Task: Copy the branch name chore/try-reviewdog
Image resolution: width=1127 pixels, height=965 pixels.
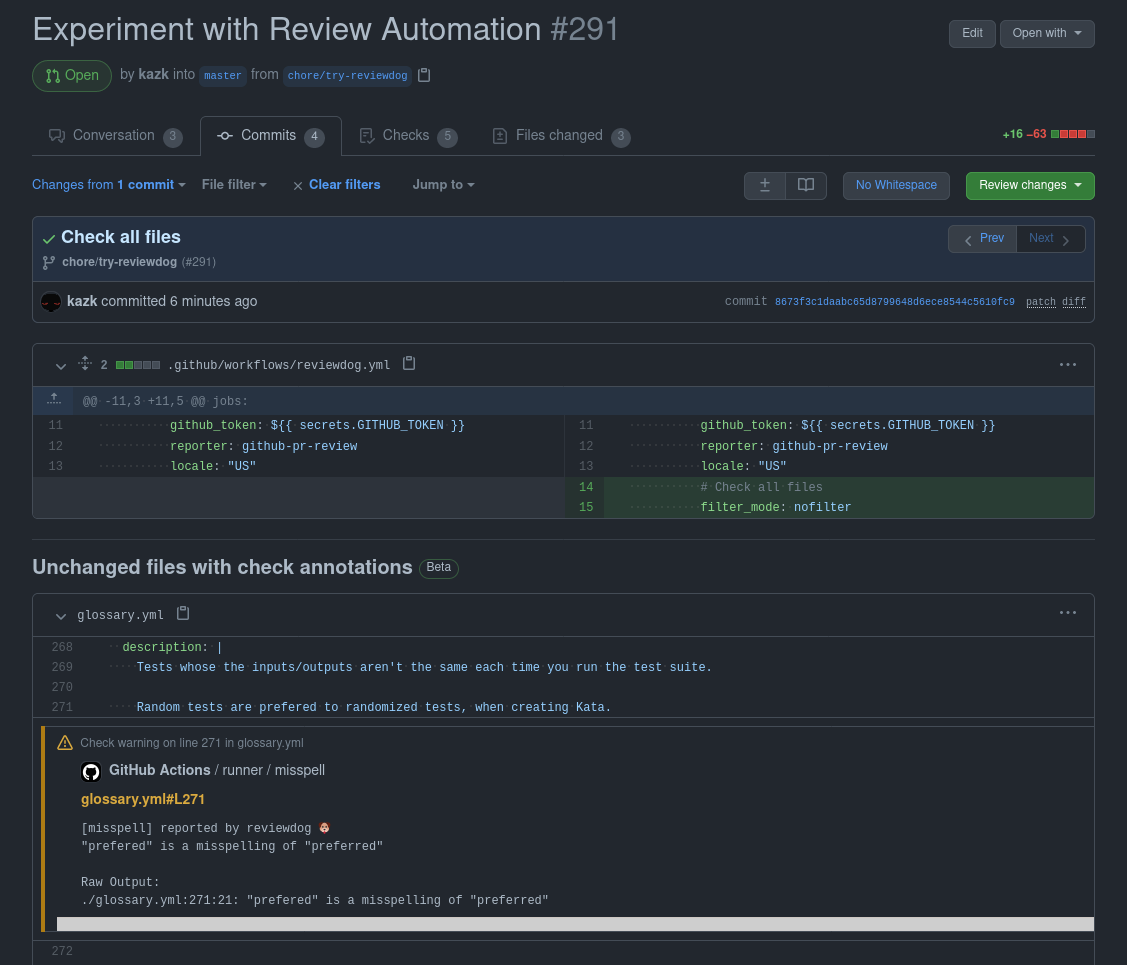Action: (424, 75)
